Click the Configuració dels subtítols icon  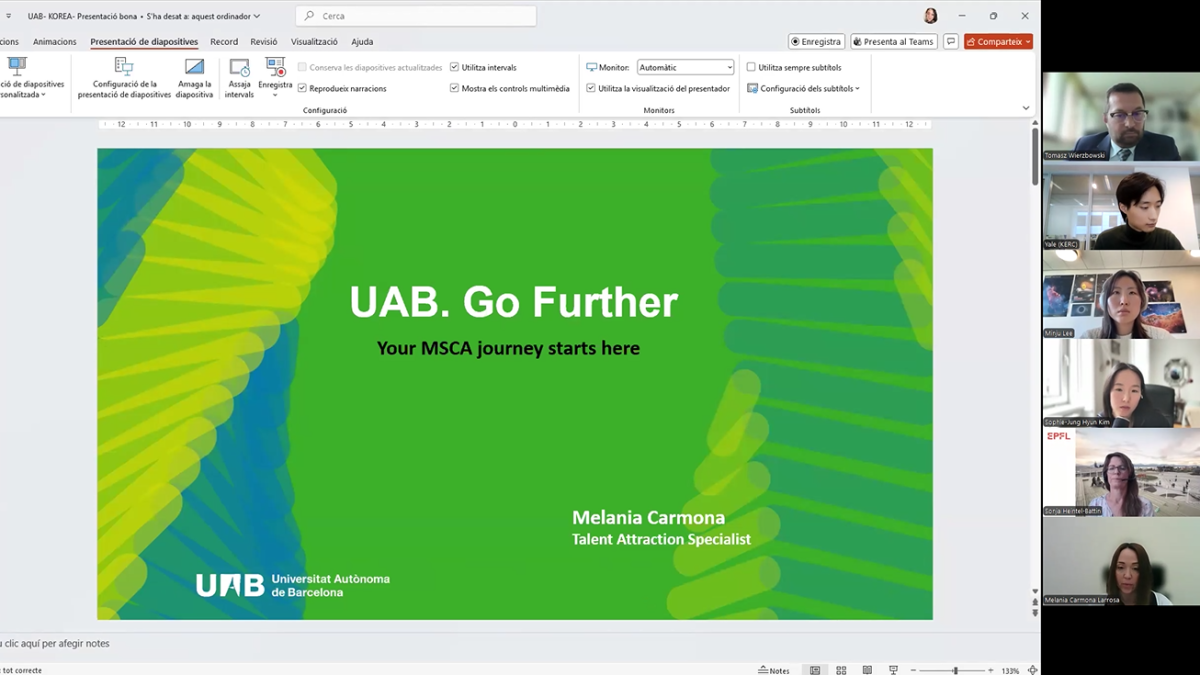(752, 88)
